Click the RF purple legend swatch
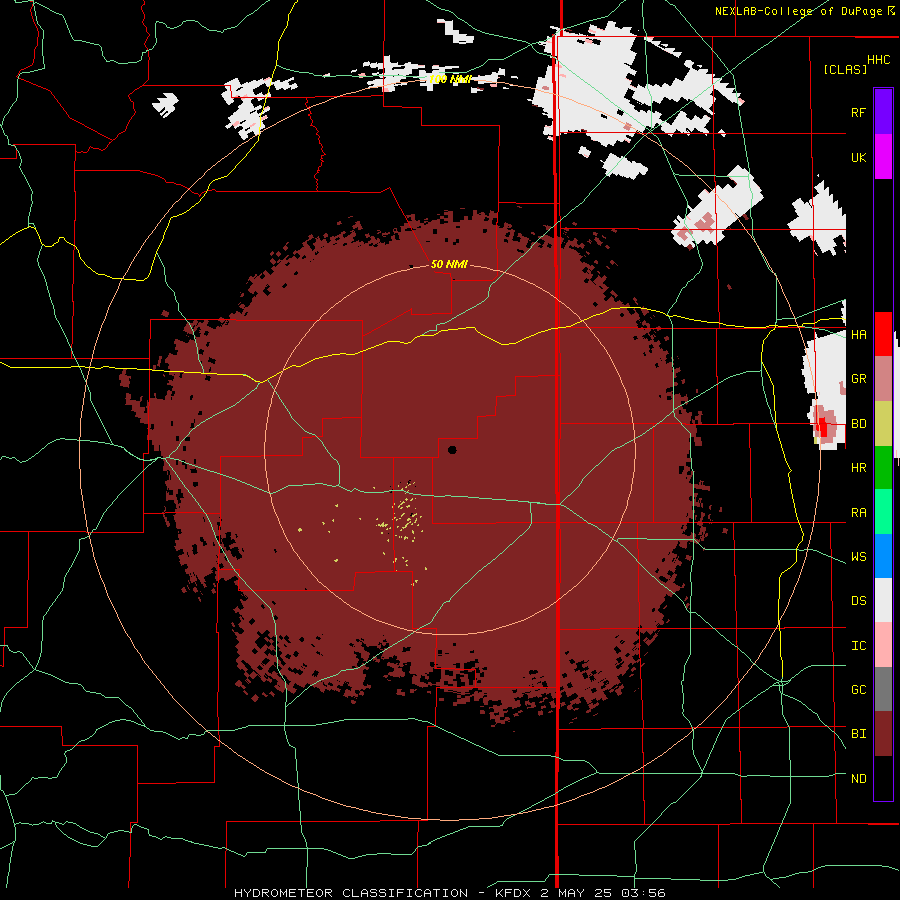900x900 pixels. pos(883,112)
